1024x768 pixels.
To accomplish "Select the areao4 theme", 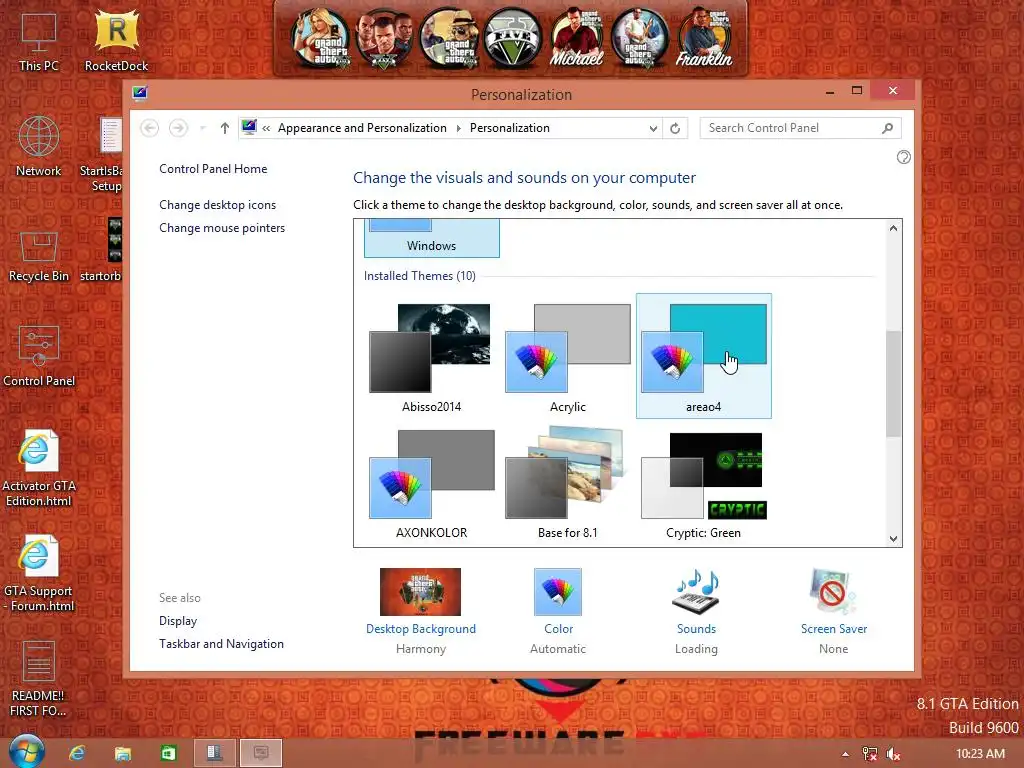I will coord(703,357).
